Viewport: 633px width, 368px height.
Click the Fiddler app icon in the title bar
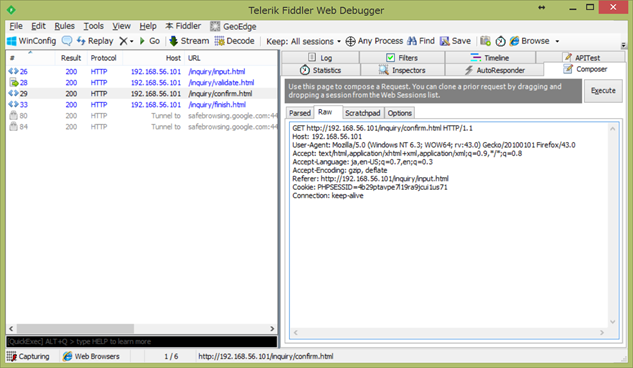11,9
